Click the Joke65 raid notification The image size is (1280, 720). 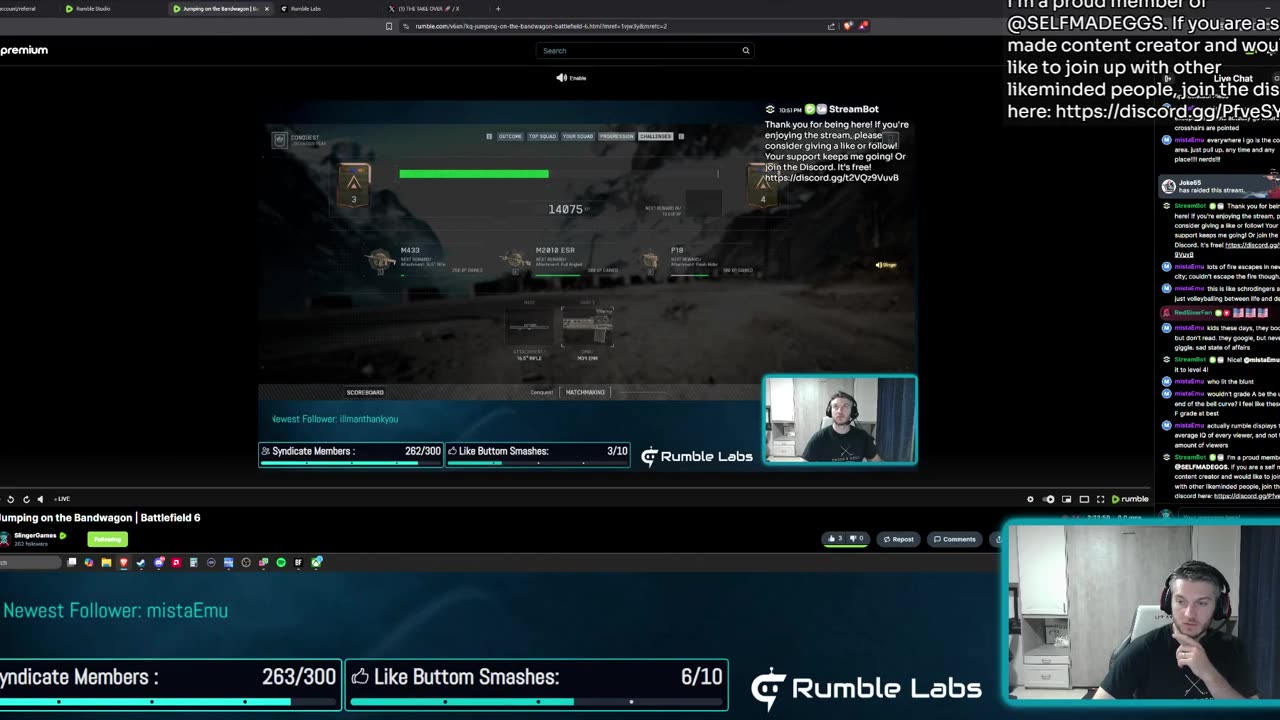(1220, 186)
